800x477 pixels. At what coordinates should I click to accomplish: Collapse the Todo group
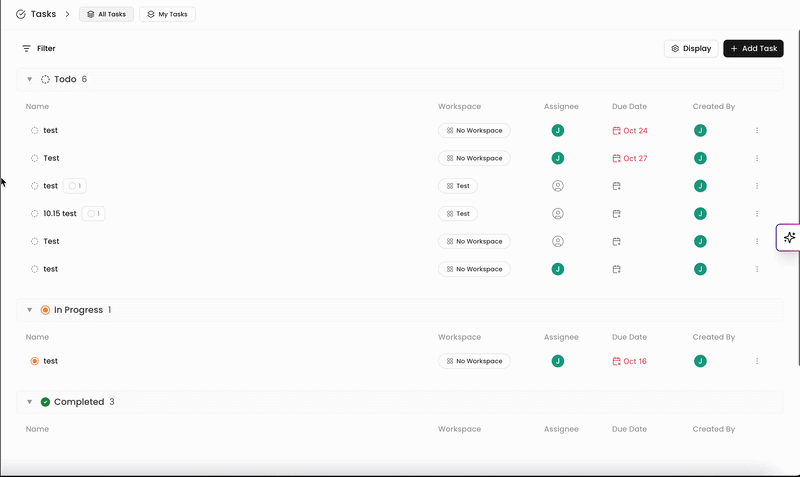30,79
